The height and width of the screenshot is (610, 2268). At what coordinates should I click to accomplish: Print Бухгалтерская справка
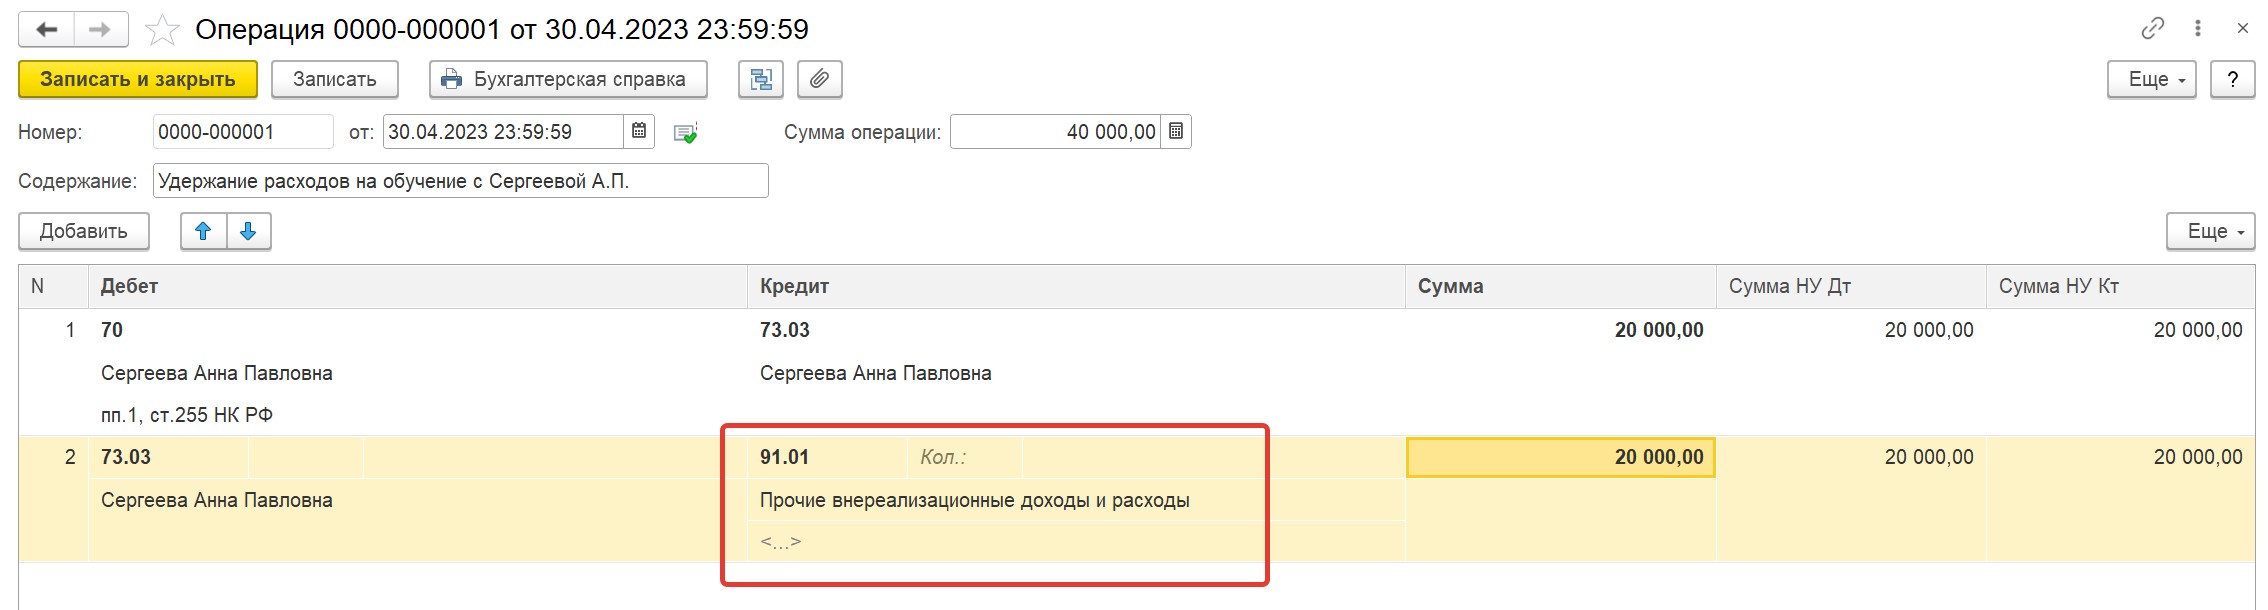click(x=568, y=79)
